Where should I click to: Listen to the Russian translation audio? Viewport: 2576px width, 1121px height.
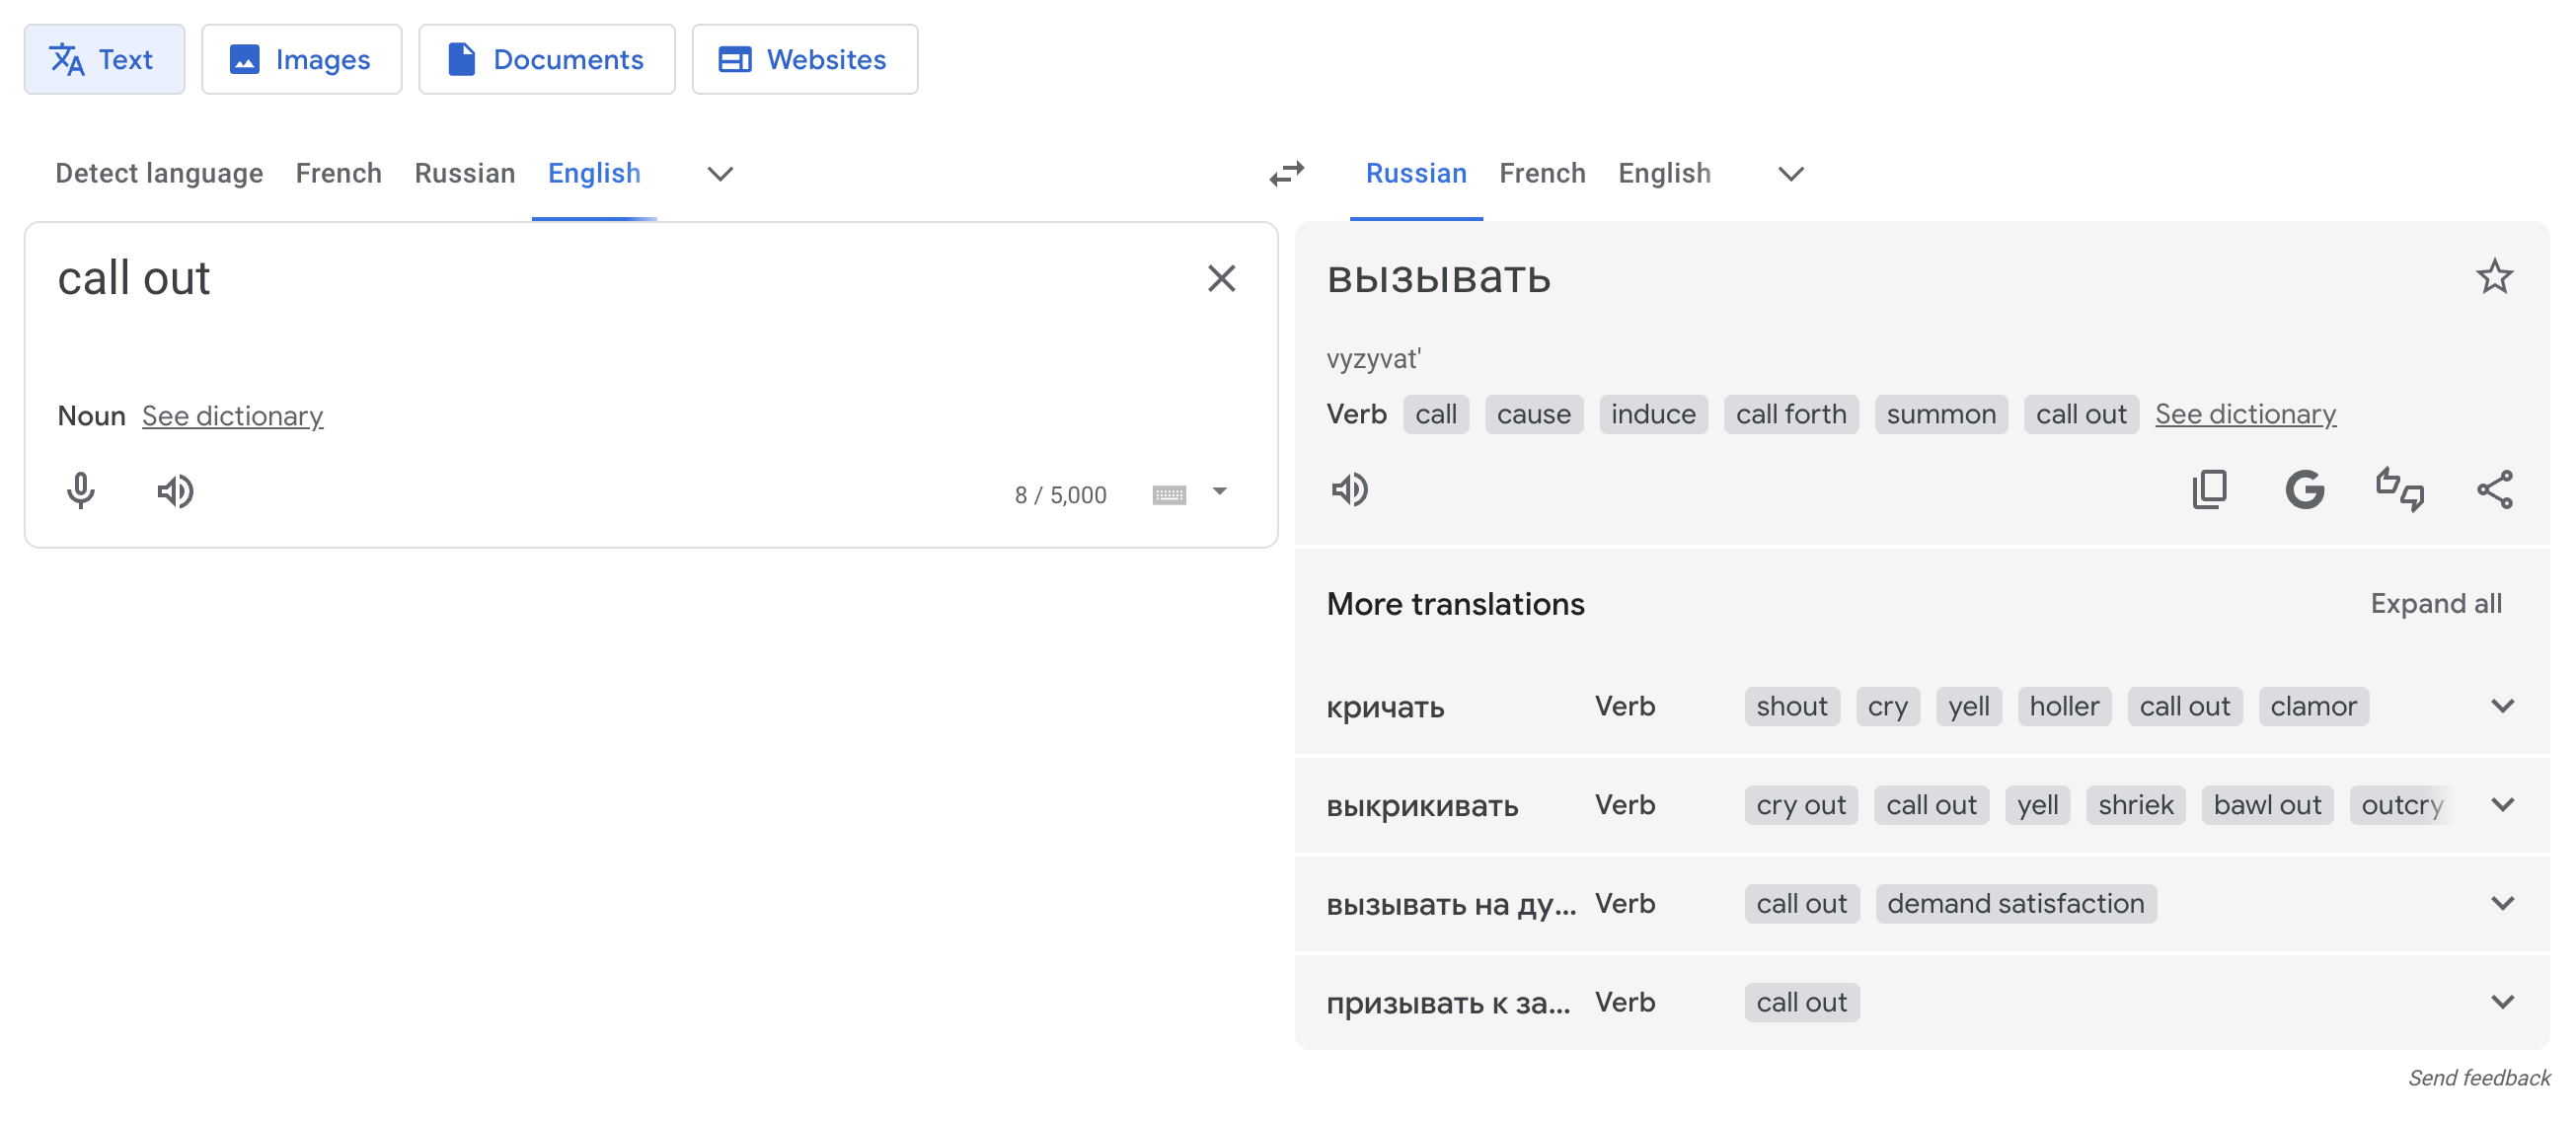coord(1349,489)
